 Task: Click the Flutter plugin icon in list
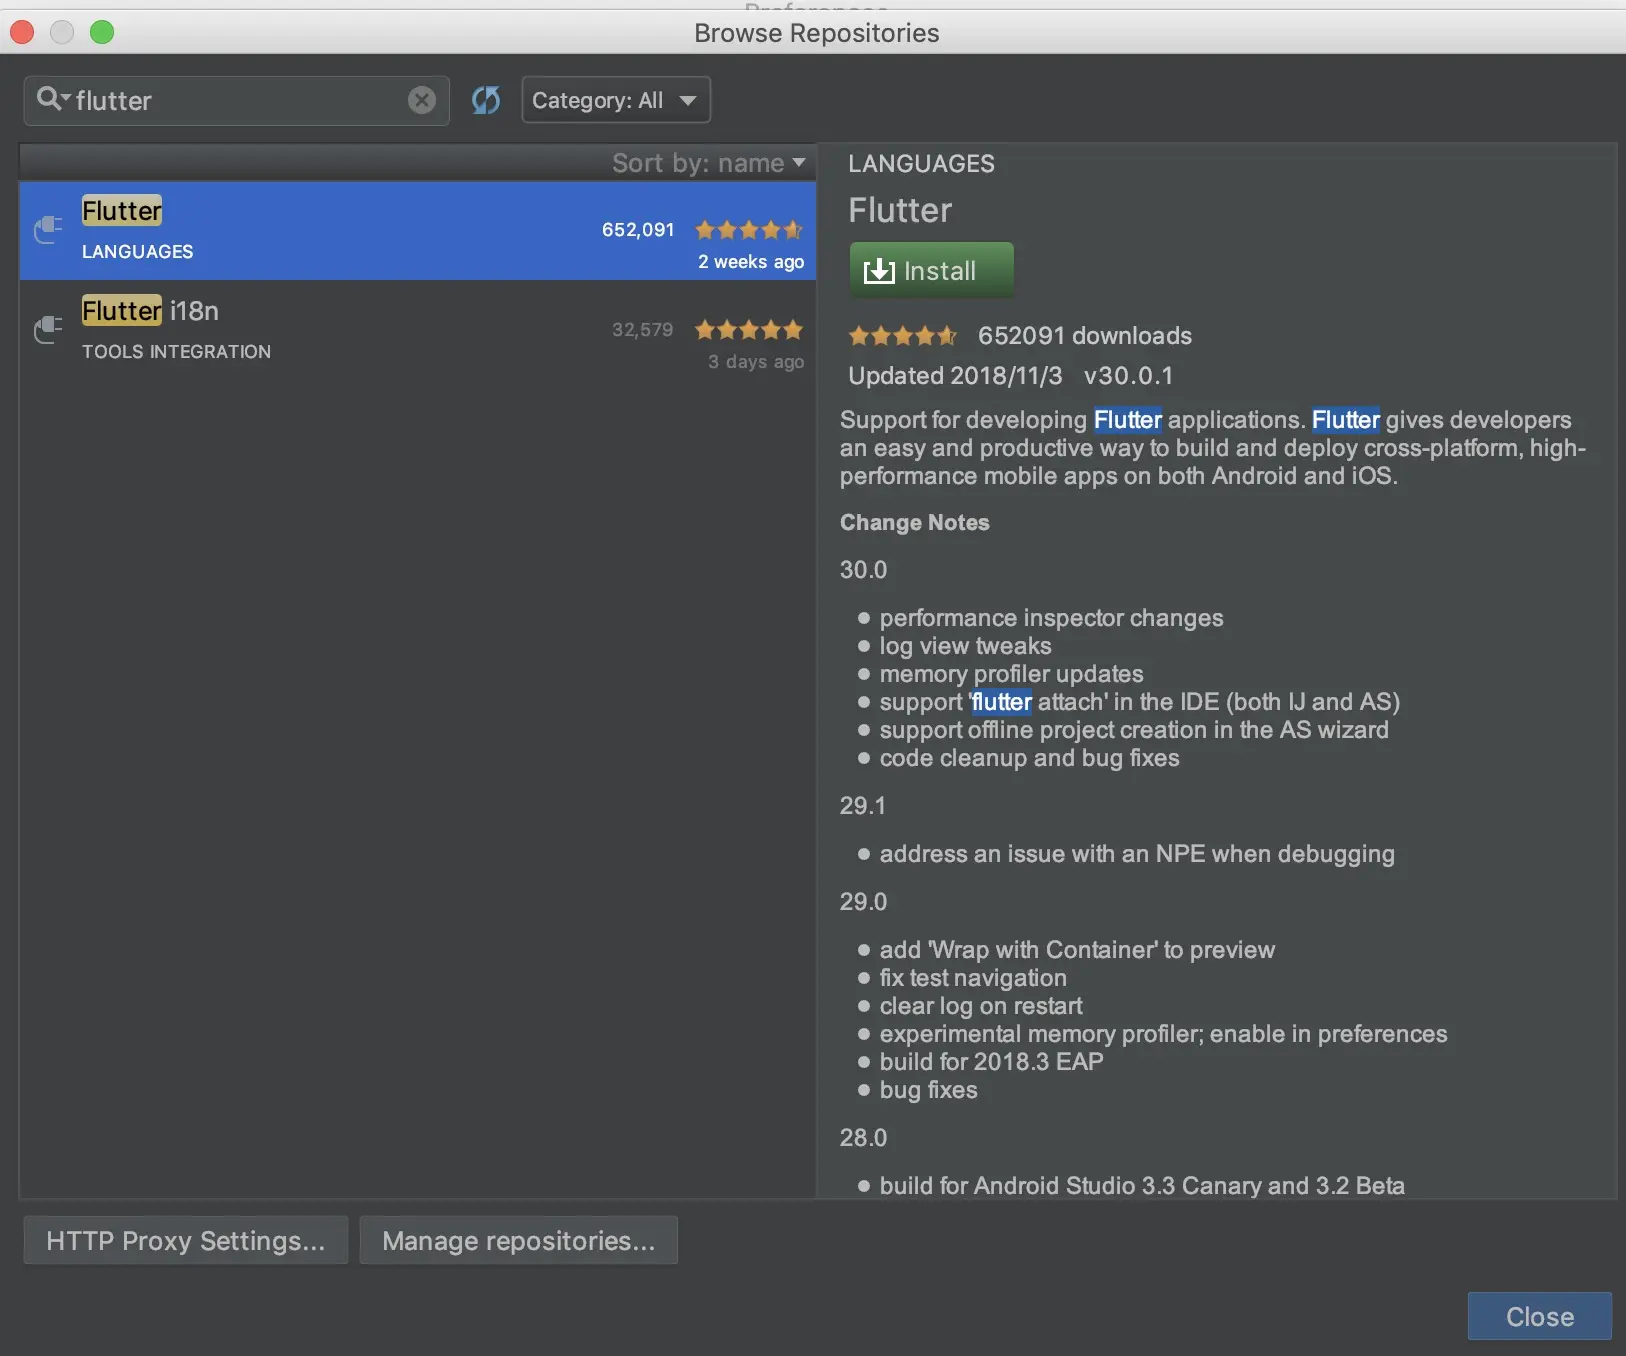pyautogui.click(x=48, y=230)
